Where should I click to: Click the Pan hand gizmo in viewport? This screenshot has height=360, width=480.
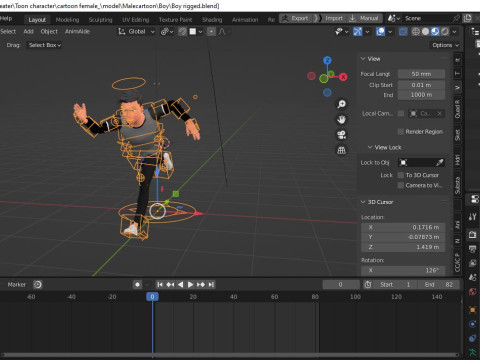click(341, 120)
